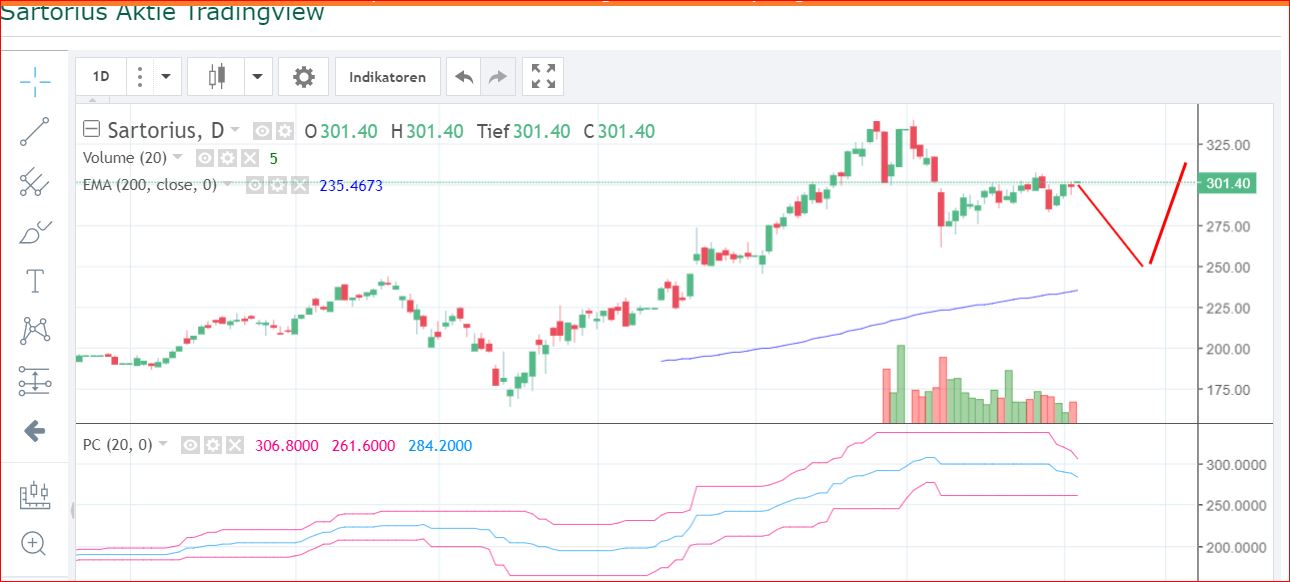Screen dimensions: 1290x582
Task: Open the Indikatoren menu
Action: [387, 77]
